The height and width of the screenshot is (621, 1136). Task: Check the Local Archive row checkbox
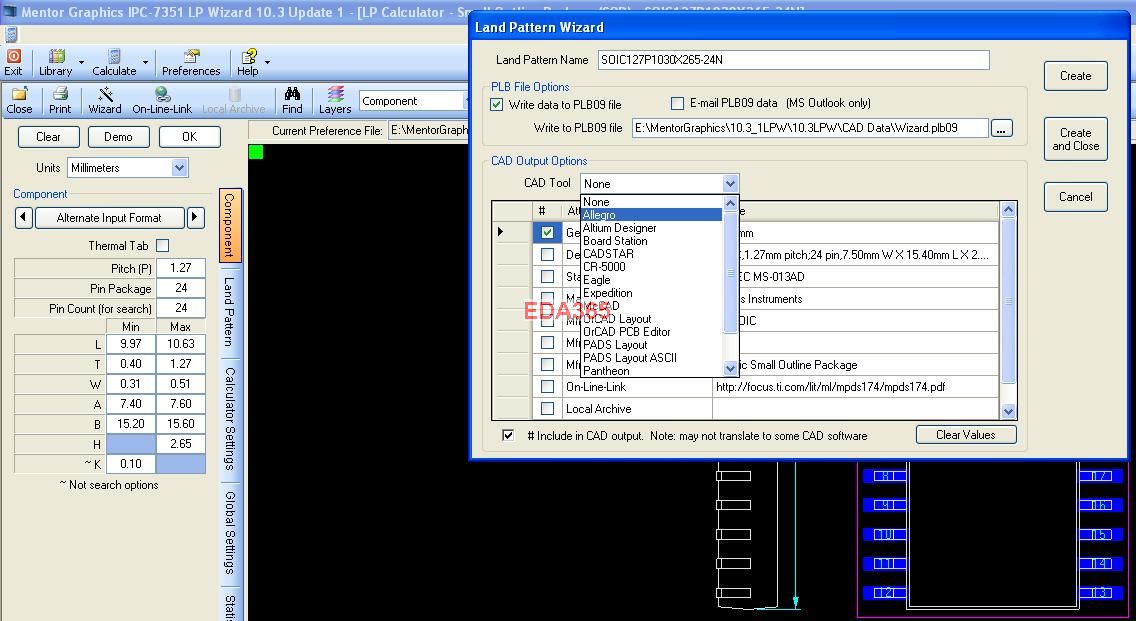(547, 409)
